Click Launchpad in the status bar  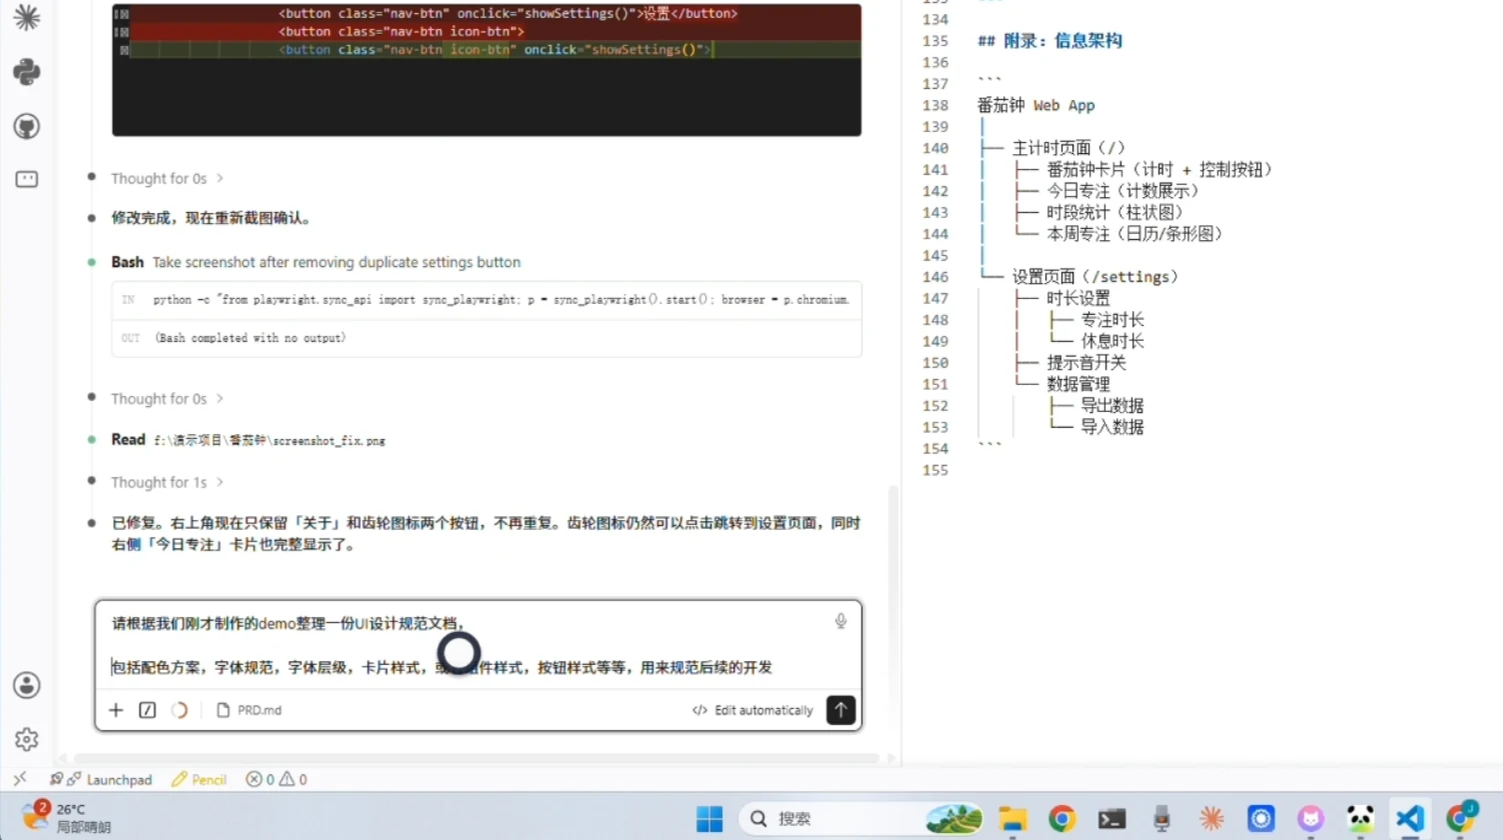coord(101,780)
